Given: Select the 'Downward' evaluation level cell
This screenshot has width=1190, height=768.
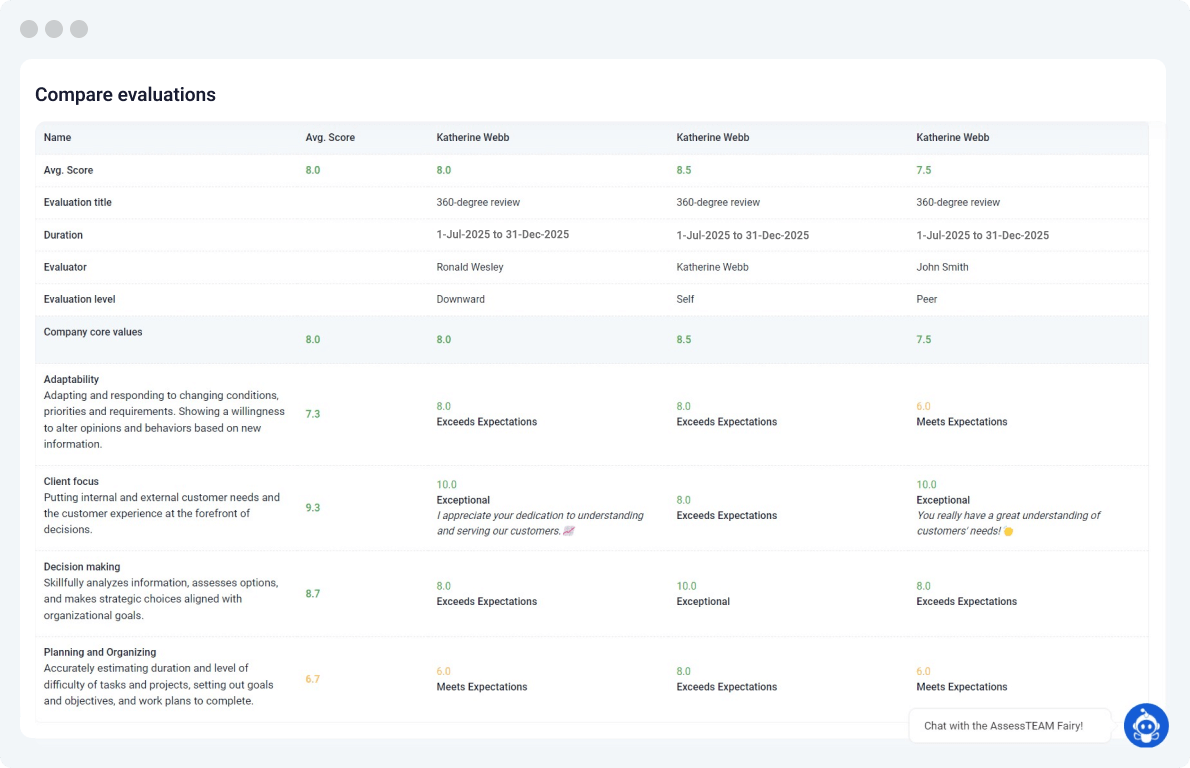Looking at the screenshot, I should tap(459, 299).
